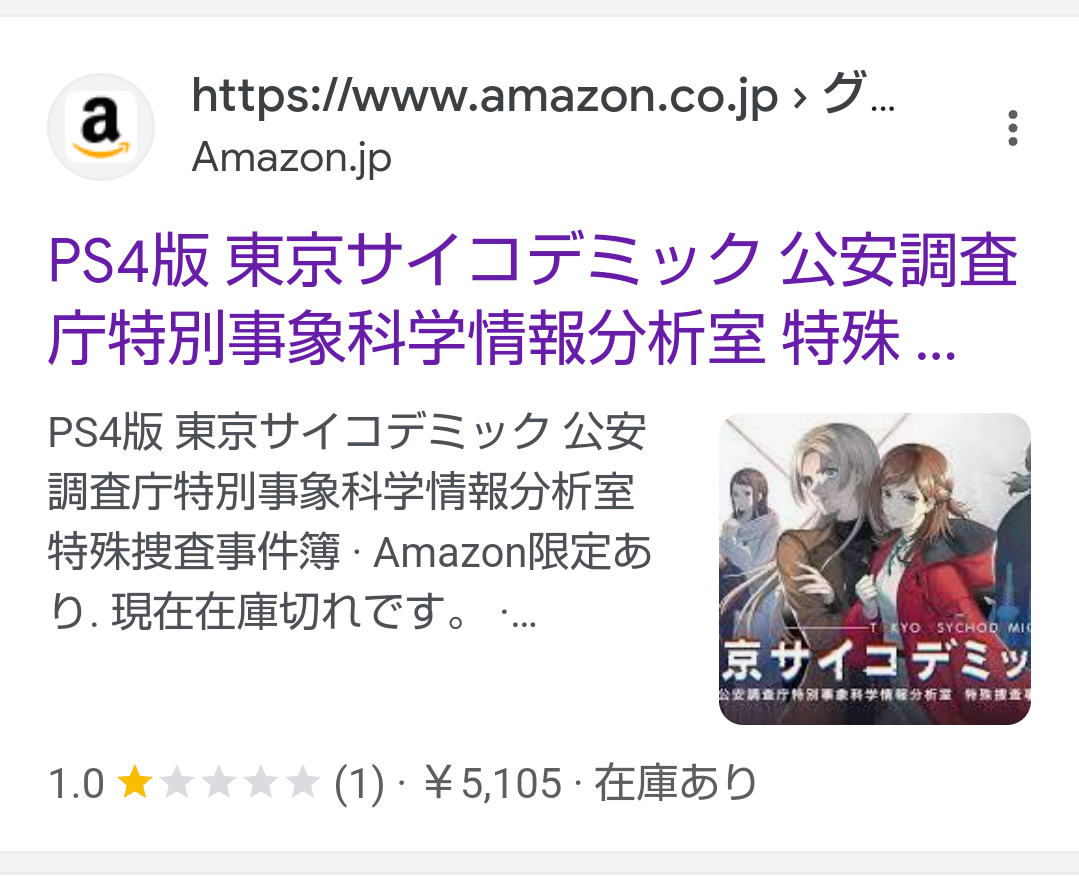Click the truncated グ… breadcrumb segment
Image resolution: width=1079 pixels, height=877 pixels.
[859, 95]
